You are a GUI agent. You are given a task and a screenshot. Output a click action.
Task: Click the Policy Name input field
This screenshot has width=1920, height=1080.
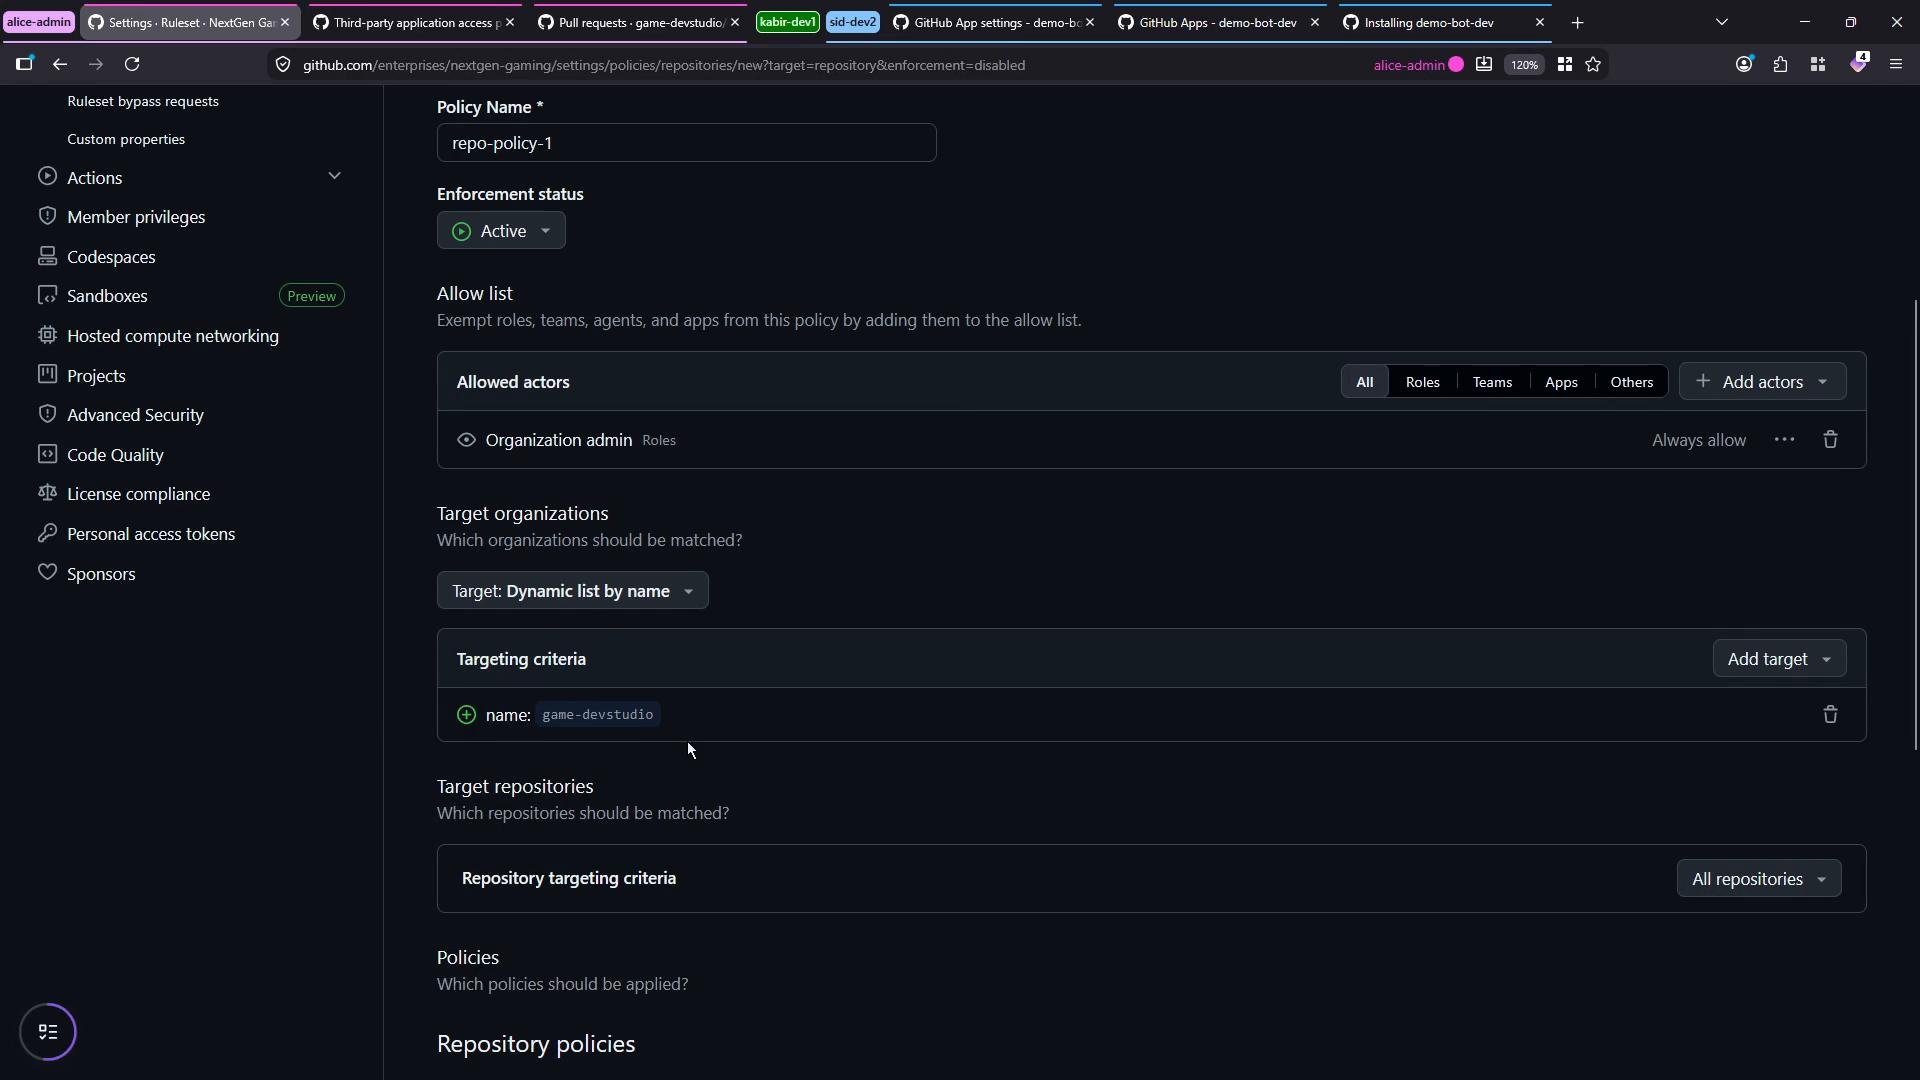[x=686, y=143]
